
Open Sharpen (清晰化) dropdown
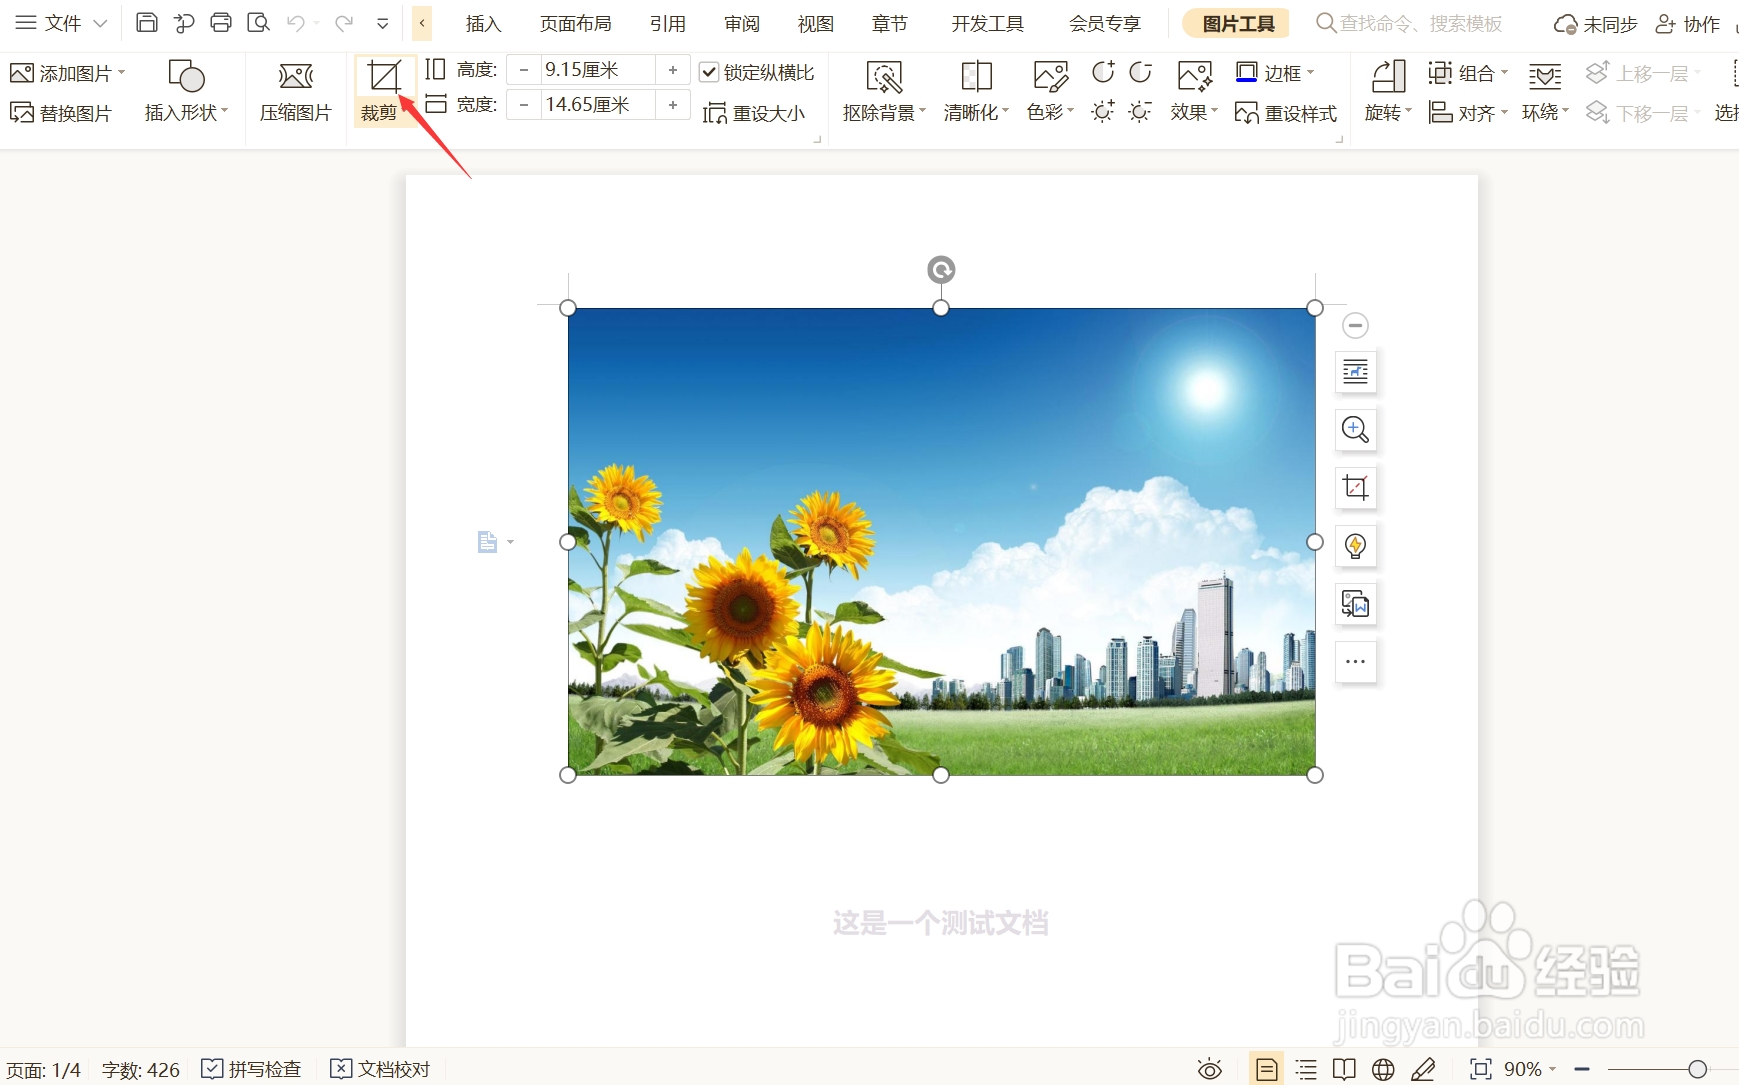pyautogui.click(x=1006, y=111)
